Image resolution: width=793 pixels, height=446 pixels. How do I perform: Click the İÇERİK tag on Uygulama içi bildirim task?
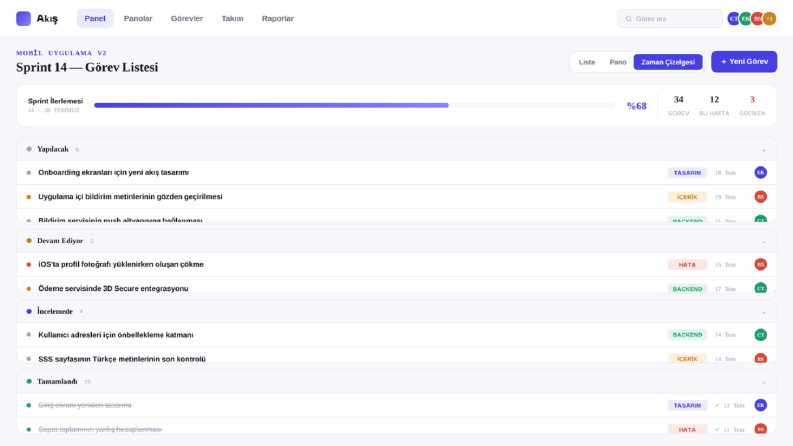[687, 197]
